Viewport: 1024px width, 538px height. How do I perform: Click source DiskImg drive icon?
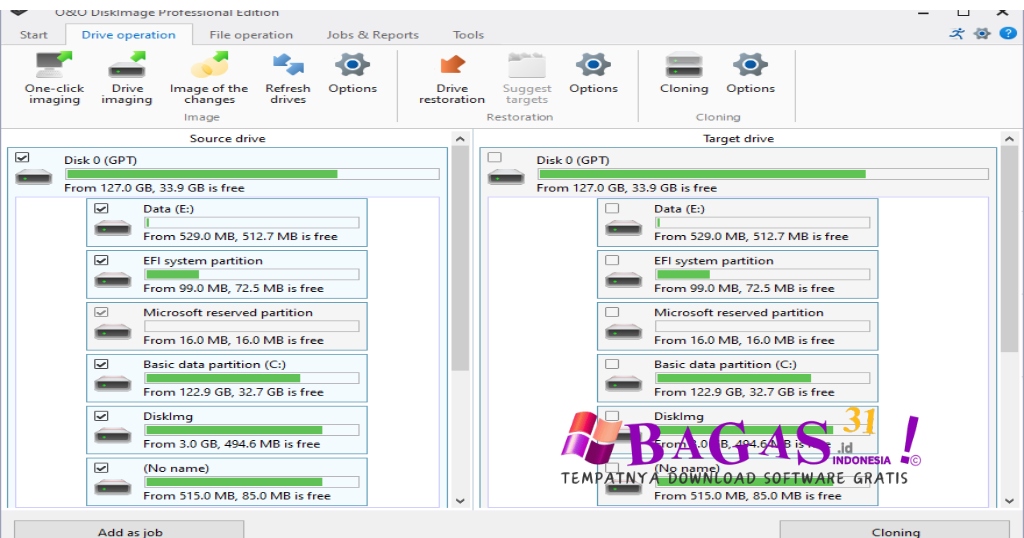click(x=113, y=435)
